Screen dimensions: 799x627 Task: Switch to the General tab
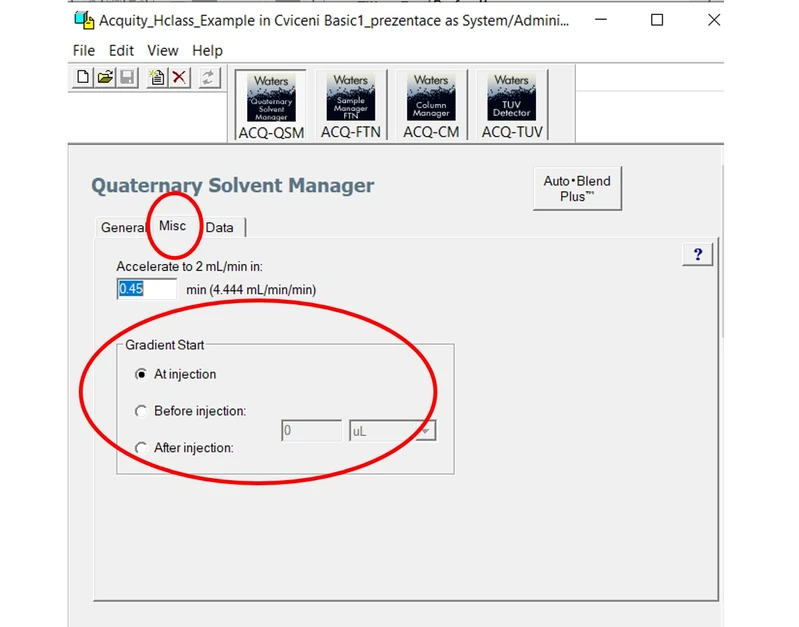(x=123, y=227)
